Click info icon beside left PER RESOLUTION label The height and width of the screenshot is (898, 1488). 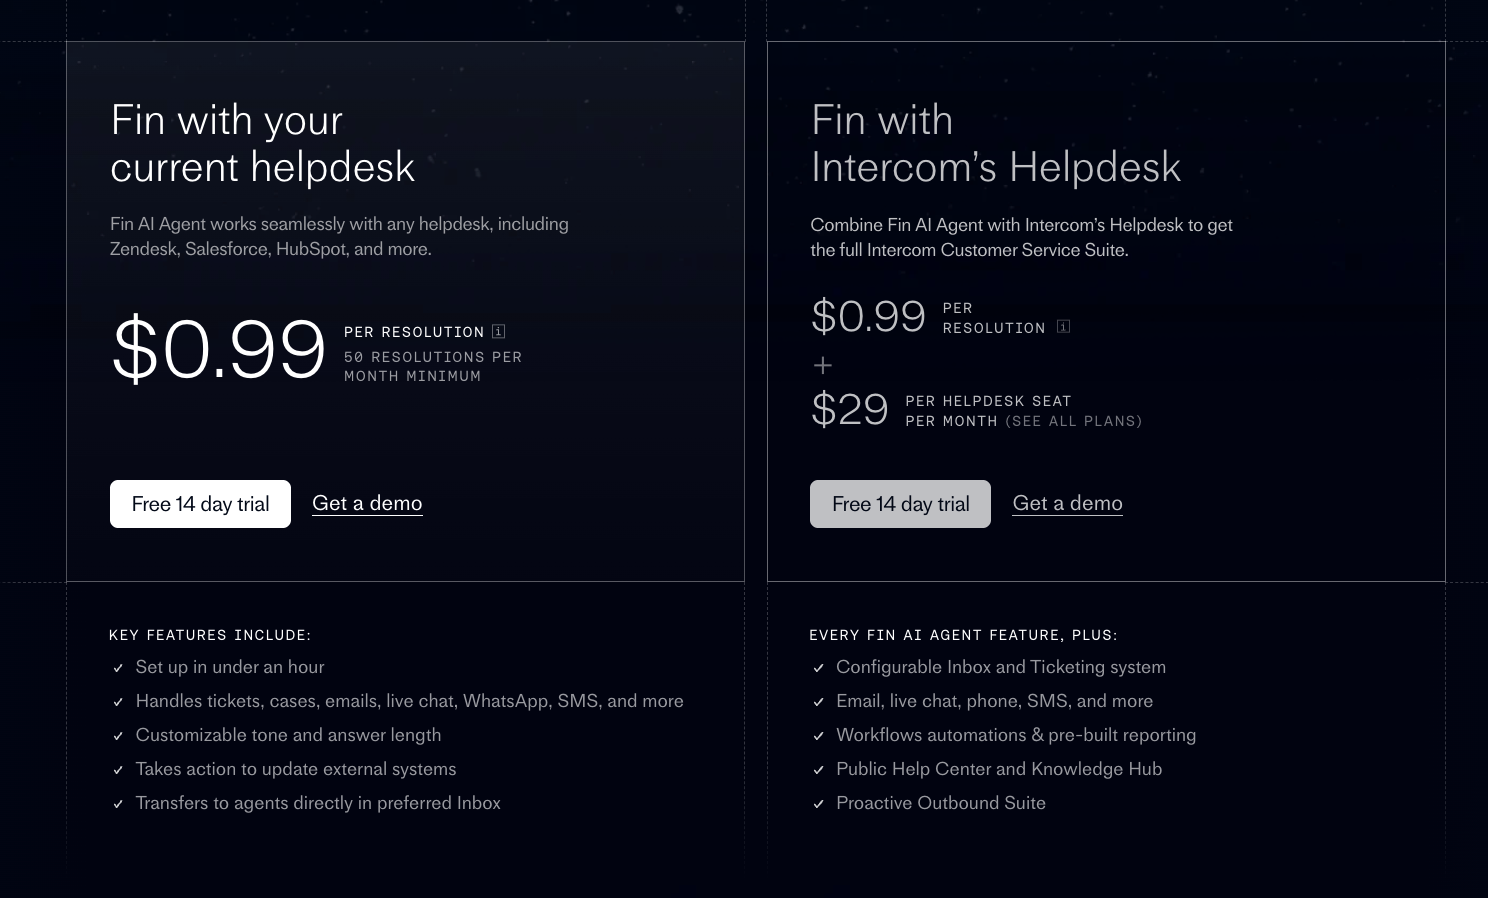(498, 331)
